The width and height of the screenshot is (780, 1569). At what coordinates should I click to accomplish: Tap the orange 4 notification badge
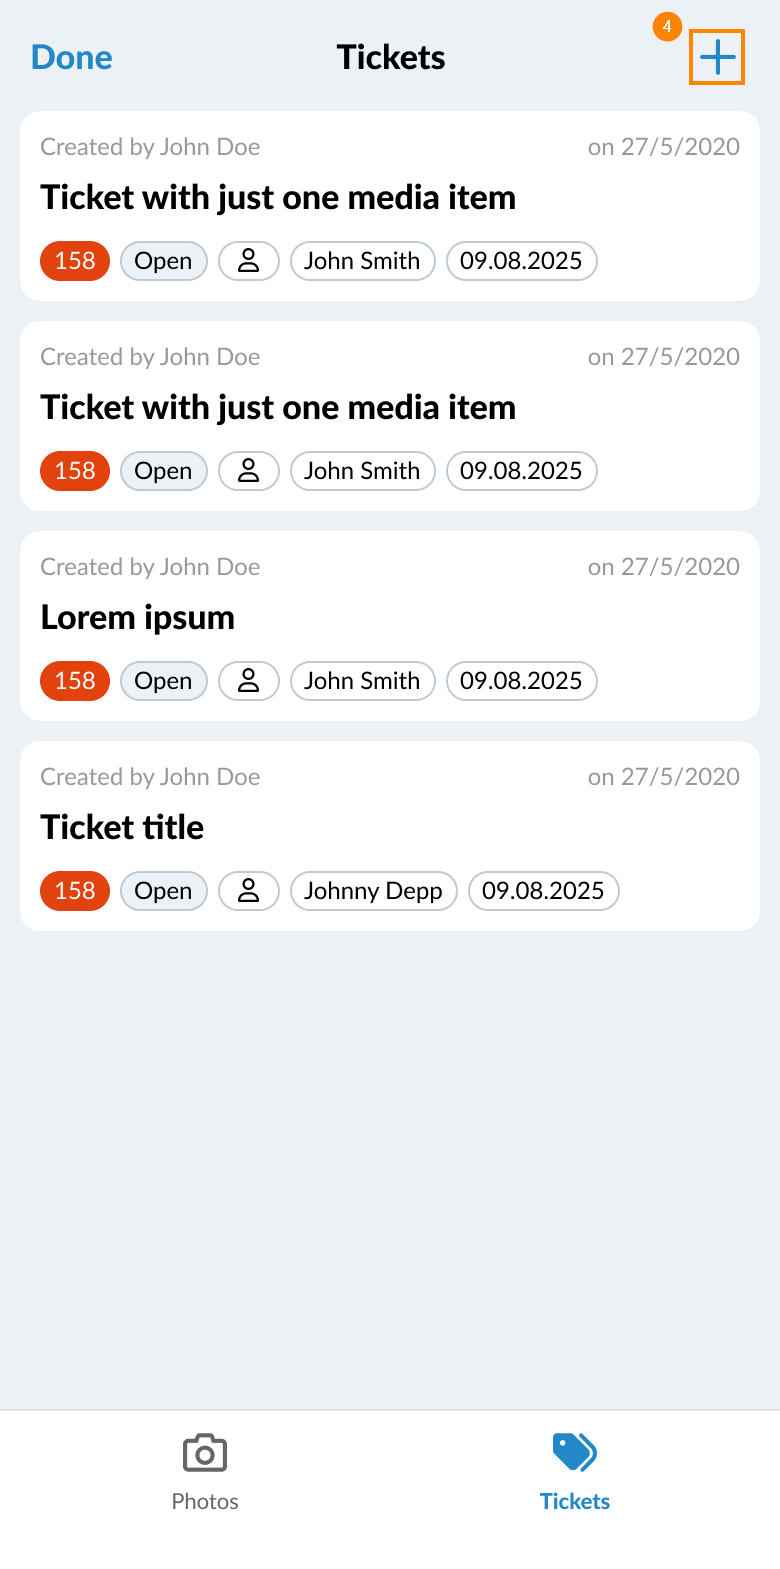click(x=667, y=27)
